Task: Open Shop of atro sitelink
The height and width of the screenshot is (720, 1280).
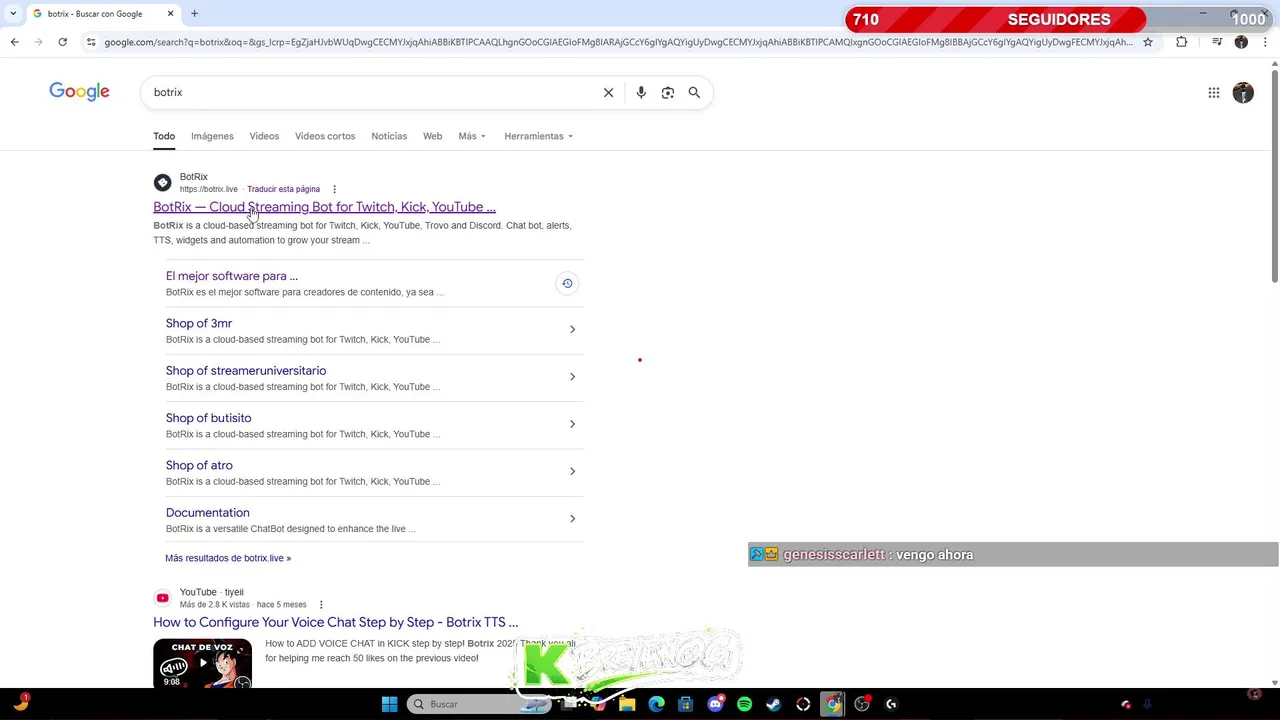Action: [x=199, y=465]
